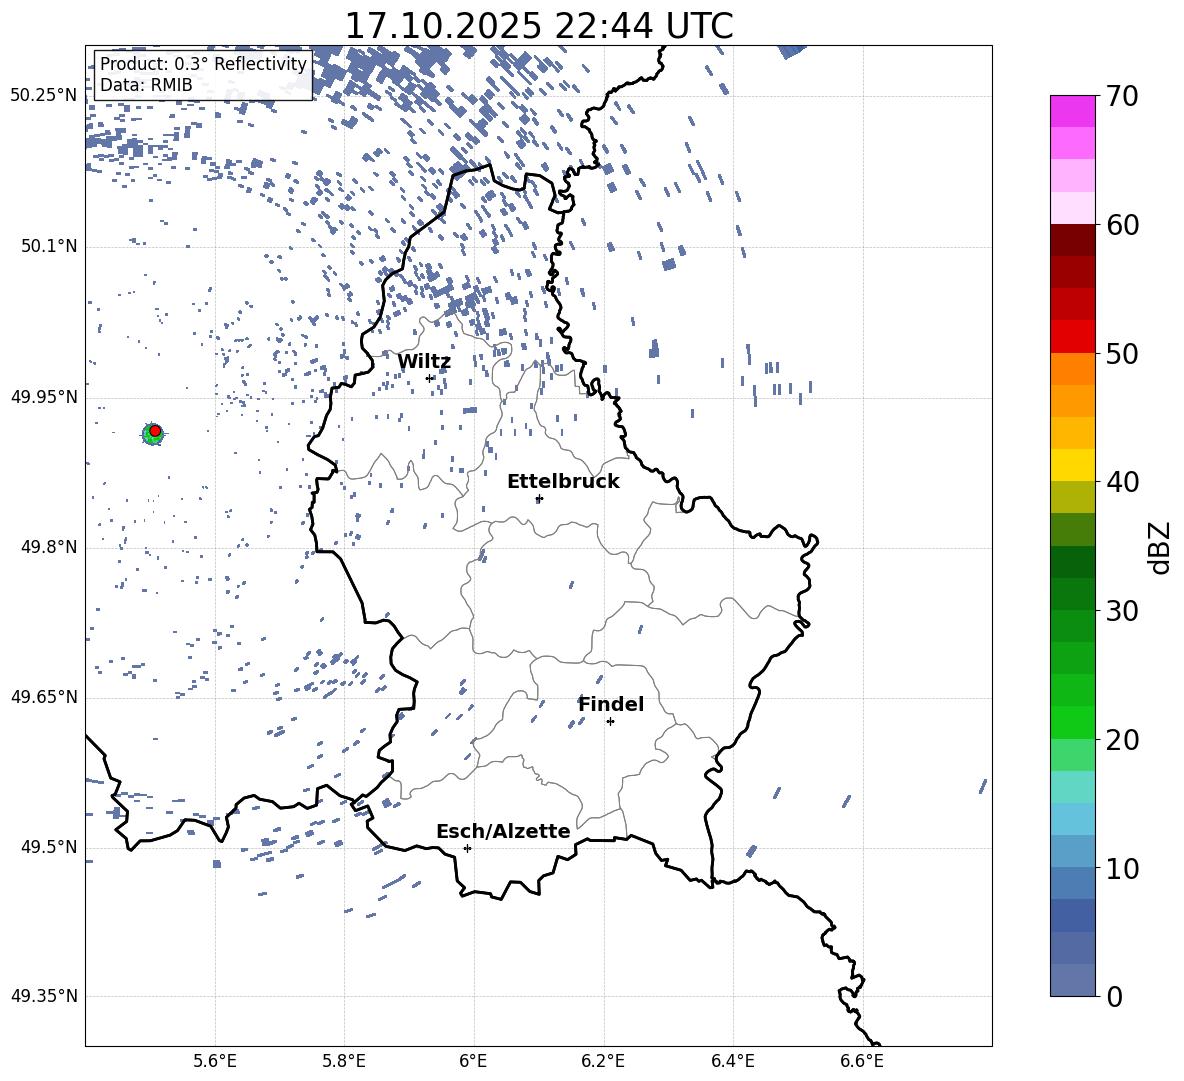Click the Esch/Alzette city label
Screen dimensions: 1184x1081
503,832
